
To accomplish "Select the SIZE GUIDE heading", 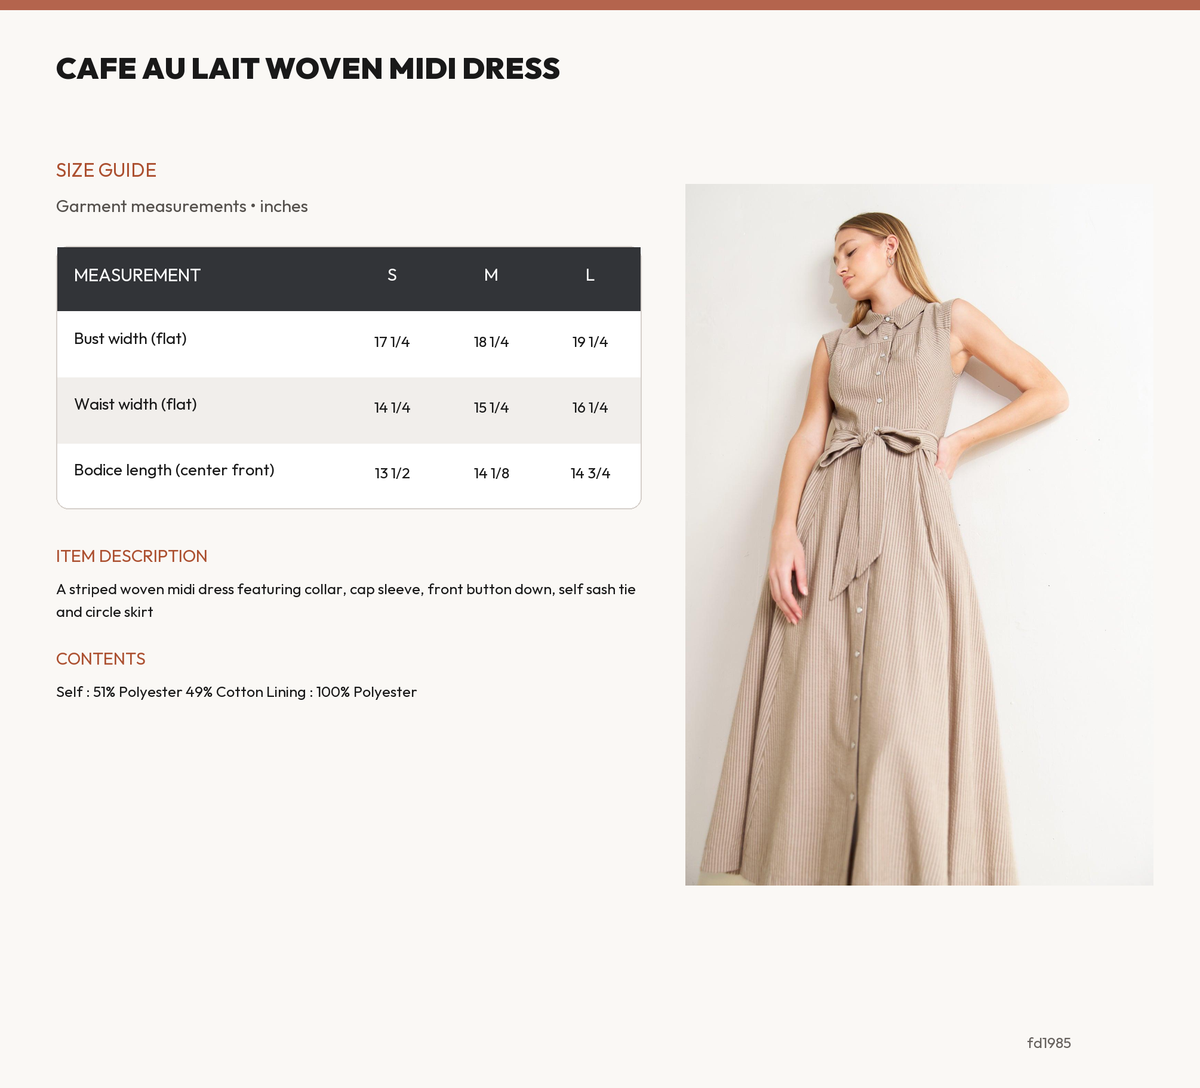I will 106,170.
